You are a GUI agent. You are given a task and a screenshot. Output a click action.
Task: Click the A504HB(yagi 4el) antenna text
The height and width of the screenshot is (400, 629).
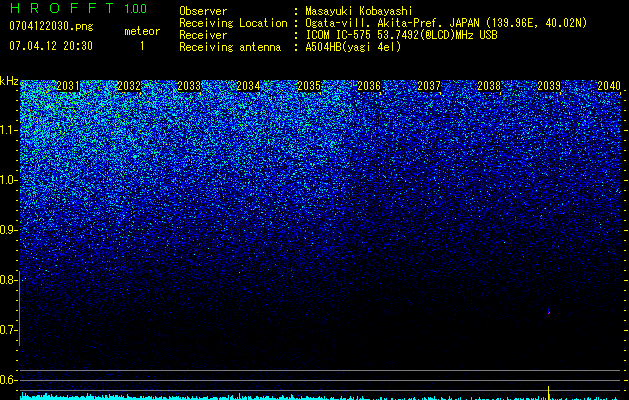(353, 47)
